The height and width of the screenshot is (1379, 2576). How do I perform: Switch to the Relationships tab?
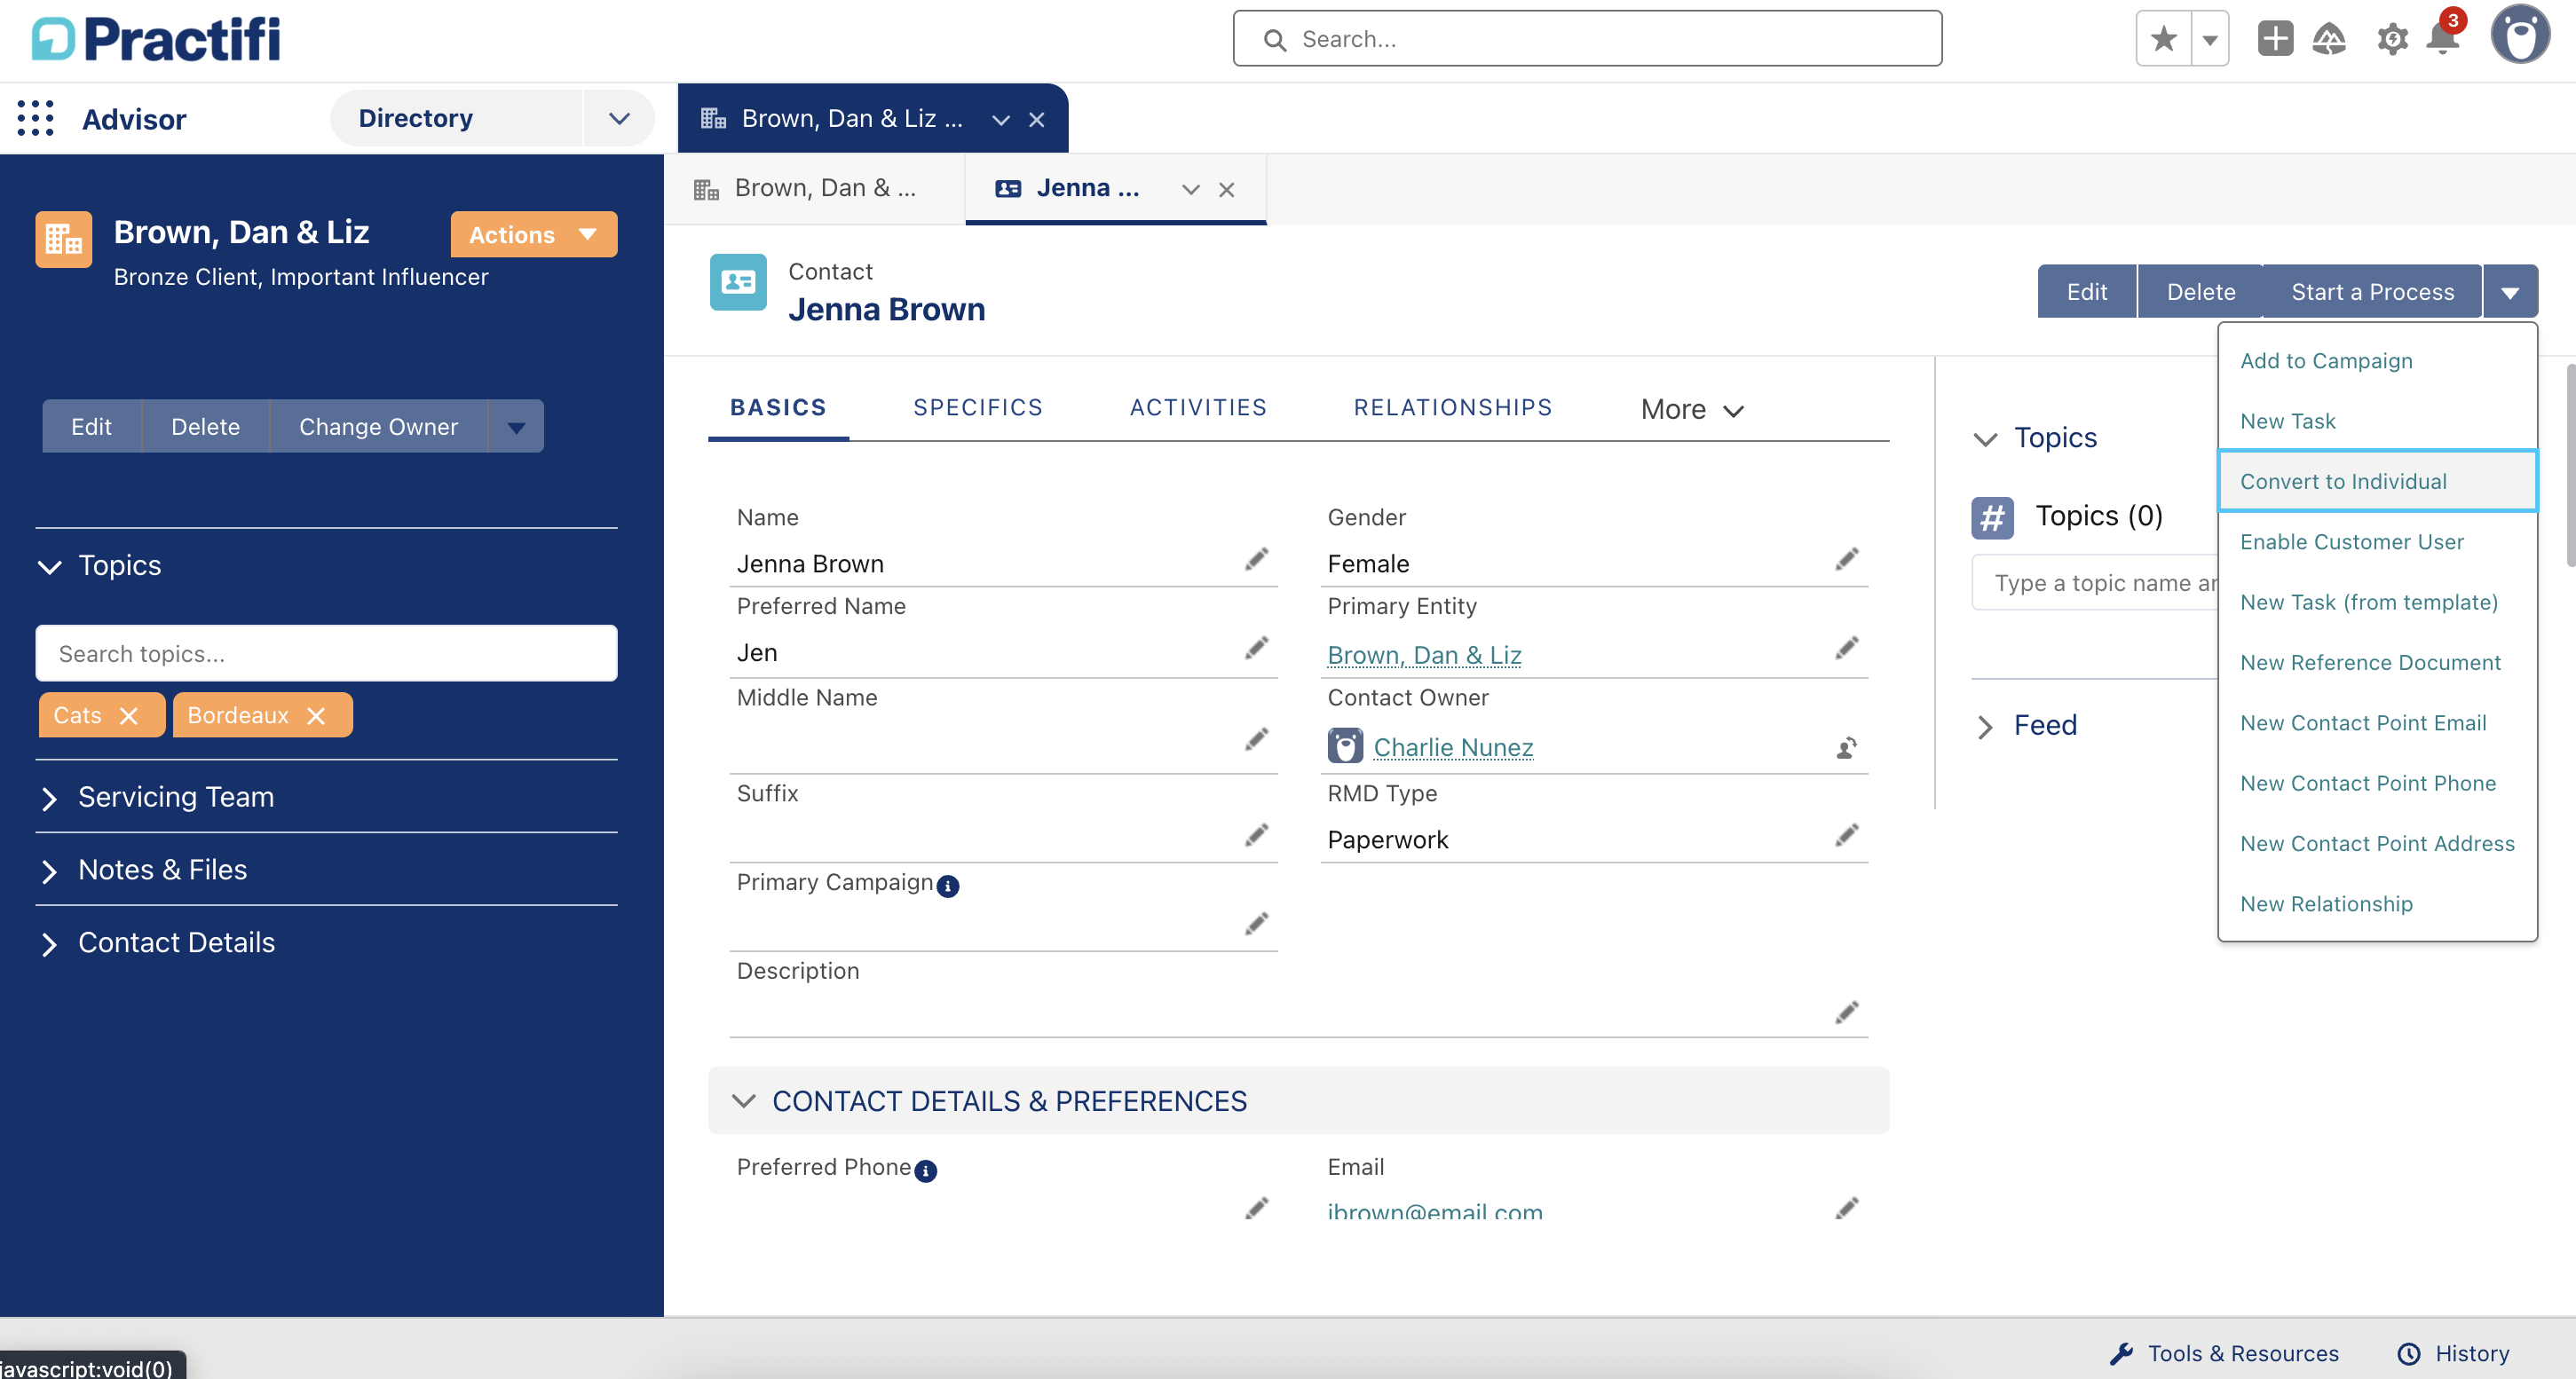tap(1453, 408)
